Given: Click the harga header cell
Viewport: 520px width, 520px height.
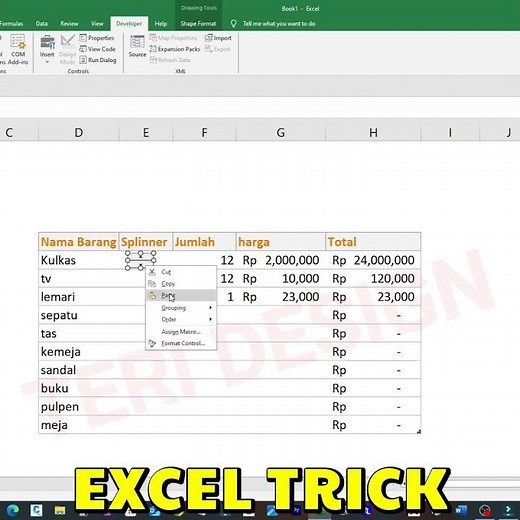Looking at the screenshot, I should tap(280, 242).
